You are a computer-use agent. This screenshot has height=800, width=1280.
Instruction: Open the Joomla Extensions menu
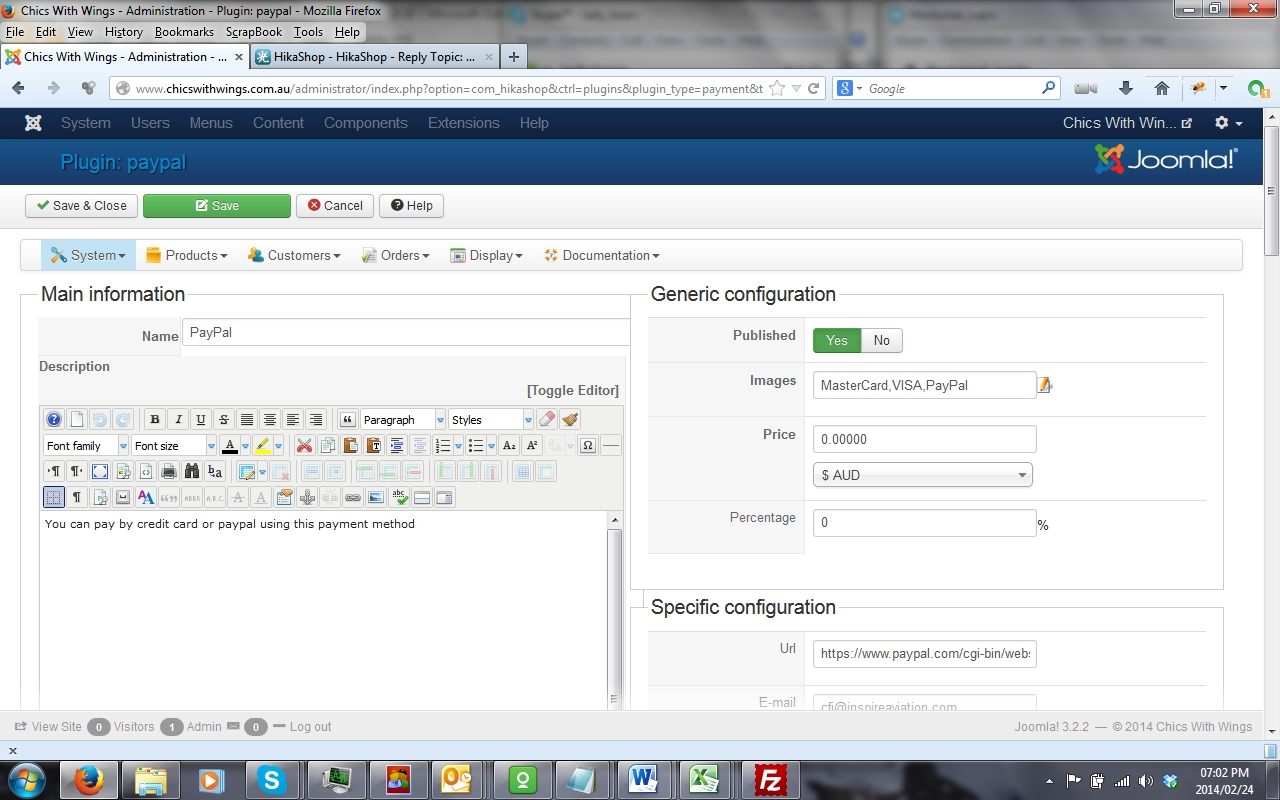pyautogui.click(x=464, y=123)
